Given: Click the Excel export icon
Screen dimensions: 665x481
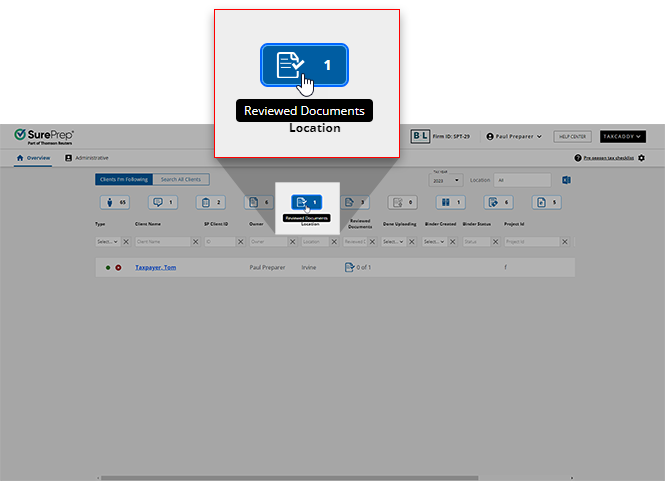Looking at the screenshot, I should pyautogui.click(x=566, y=180).
